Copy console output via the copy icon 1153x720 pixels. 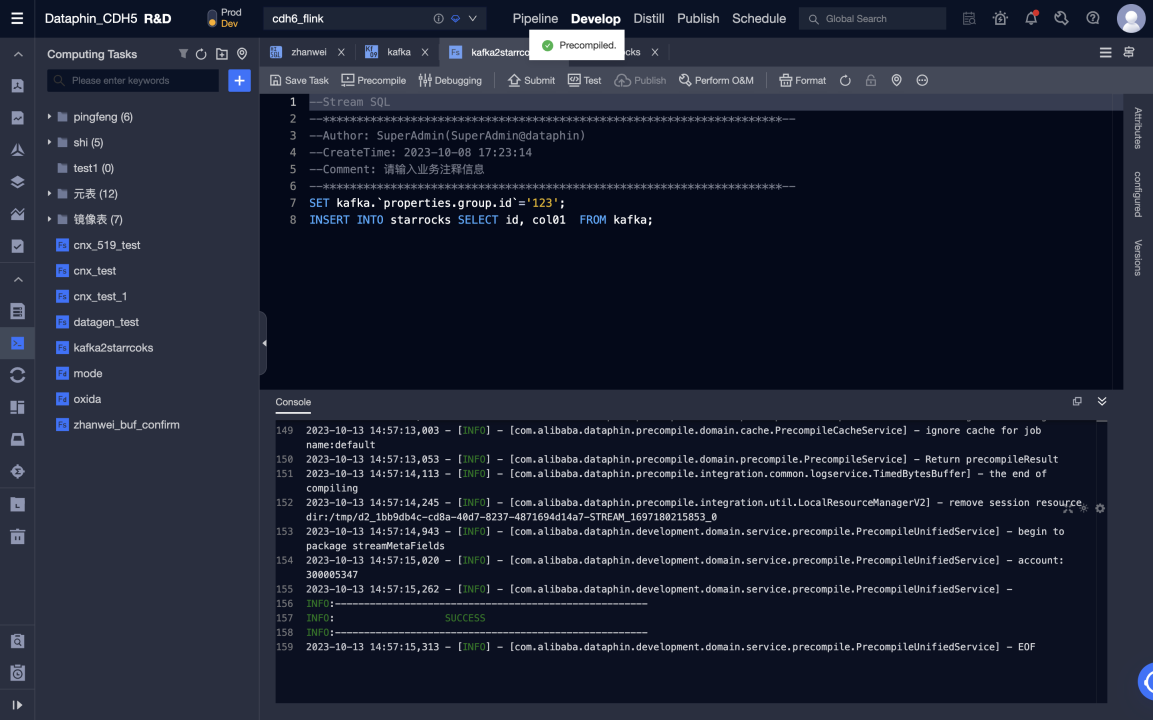pyautogui.click(x=1077, y=401)
